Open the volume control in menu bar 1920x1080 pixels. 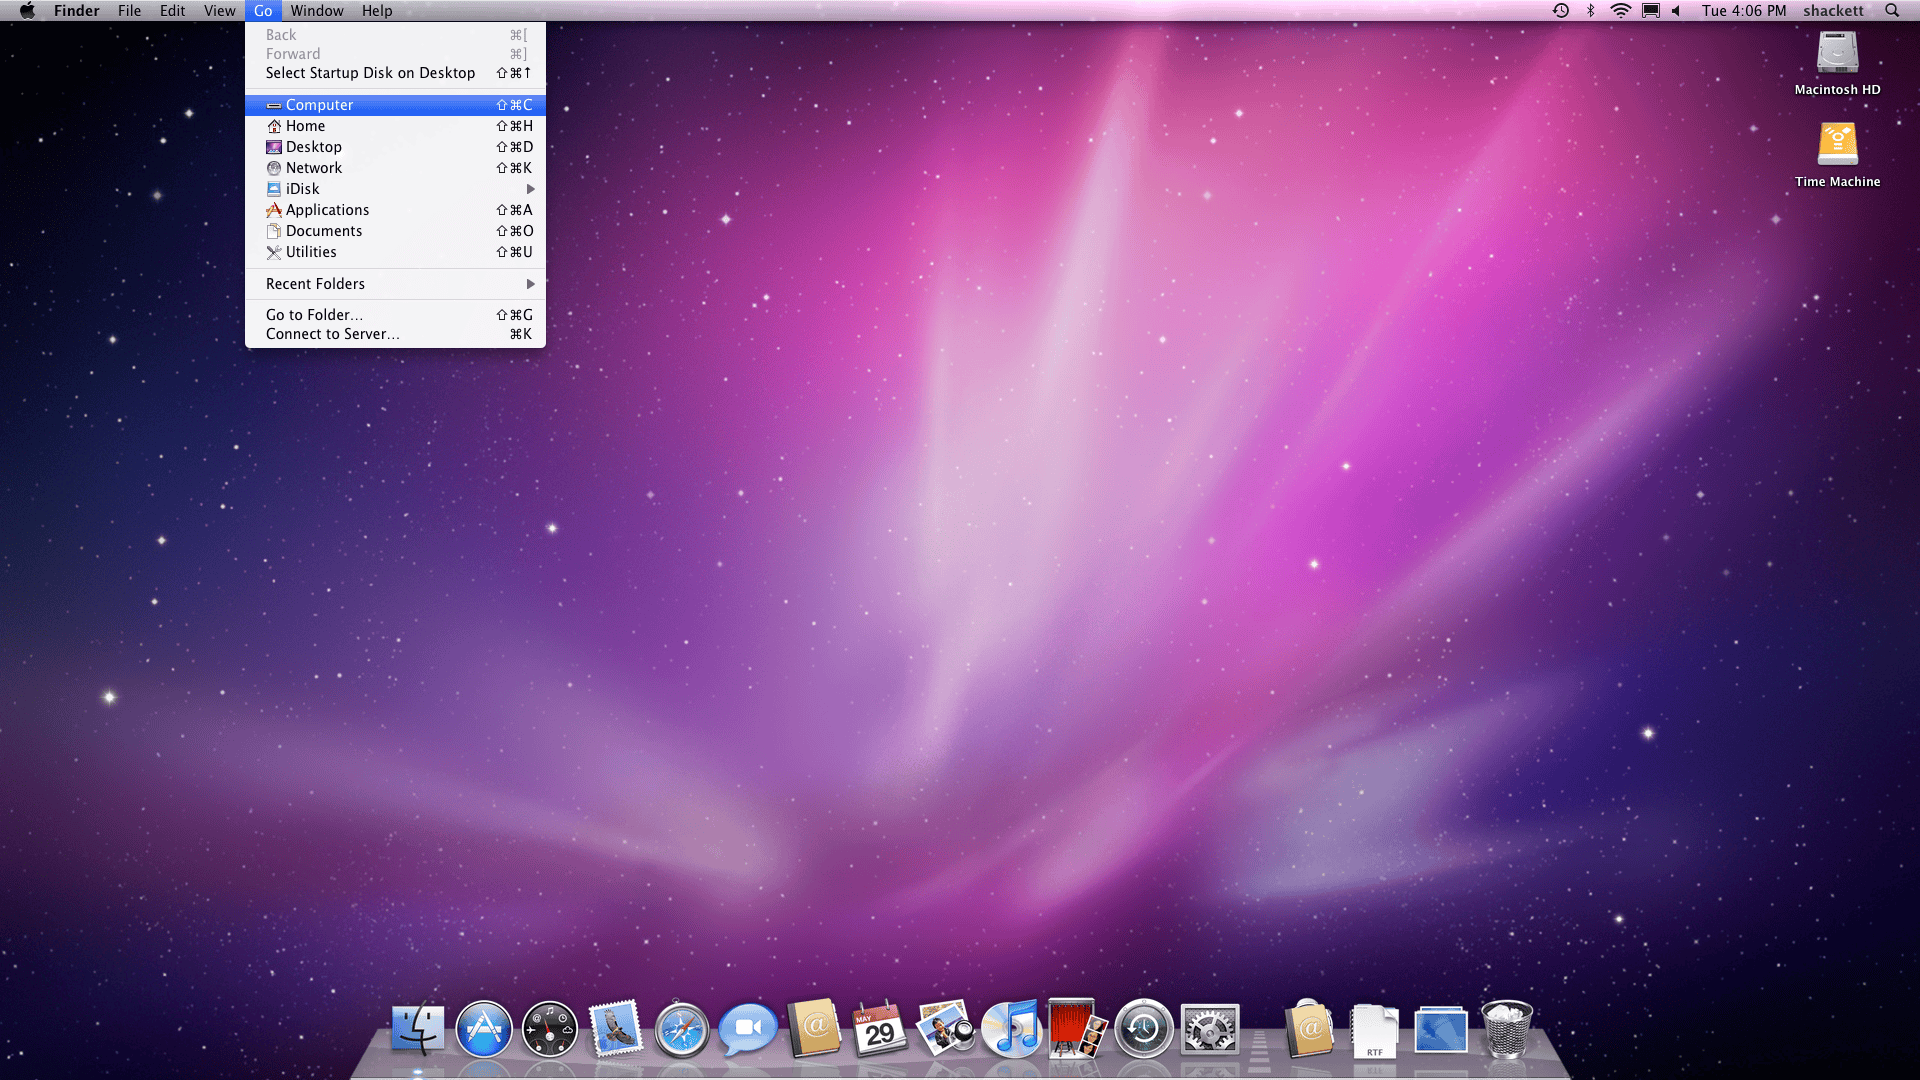coord(1676,11)
